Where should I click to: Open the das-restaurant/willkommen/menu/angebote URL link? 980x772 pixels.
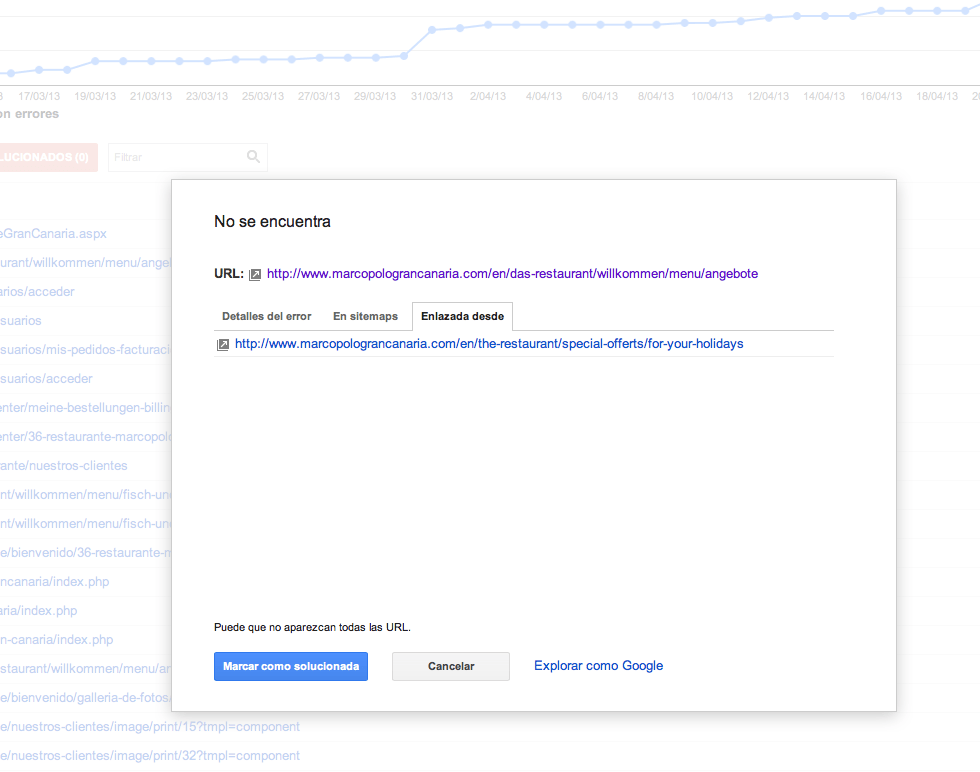tap(512, 274)
